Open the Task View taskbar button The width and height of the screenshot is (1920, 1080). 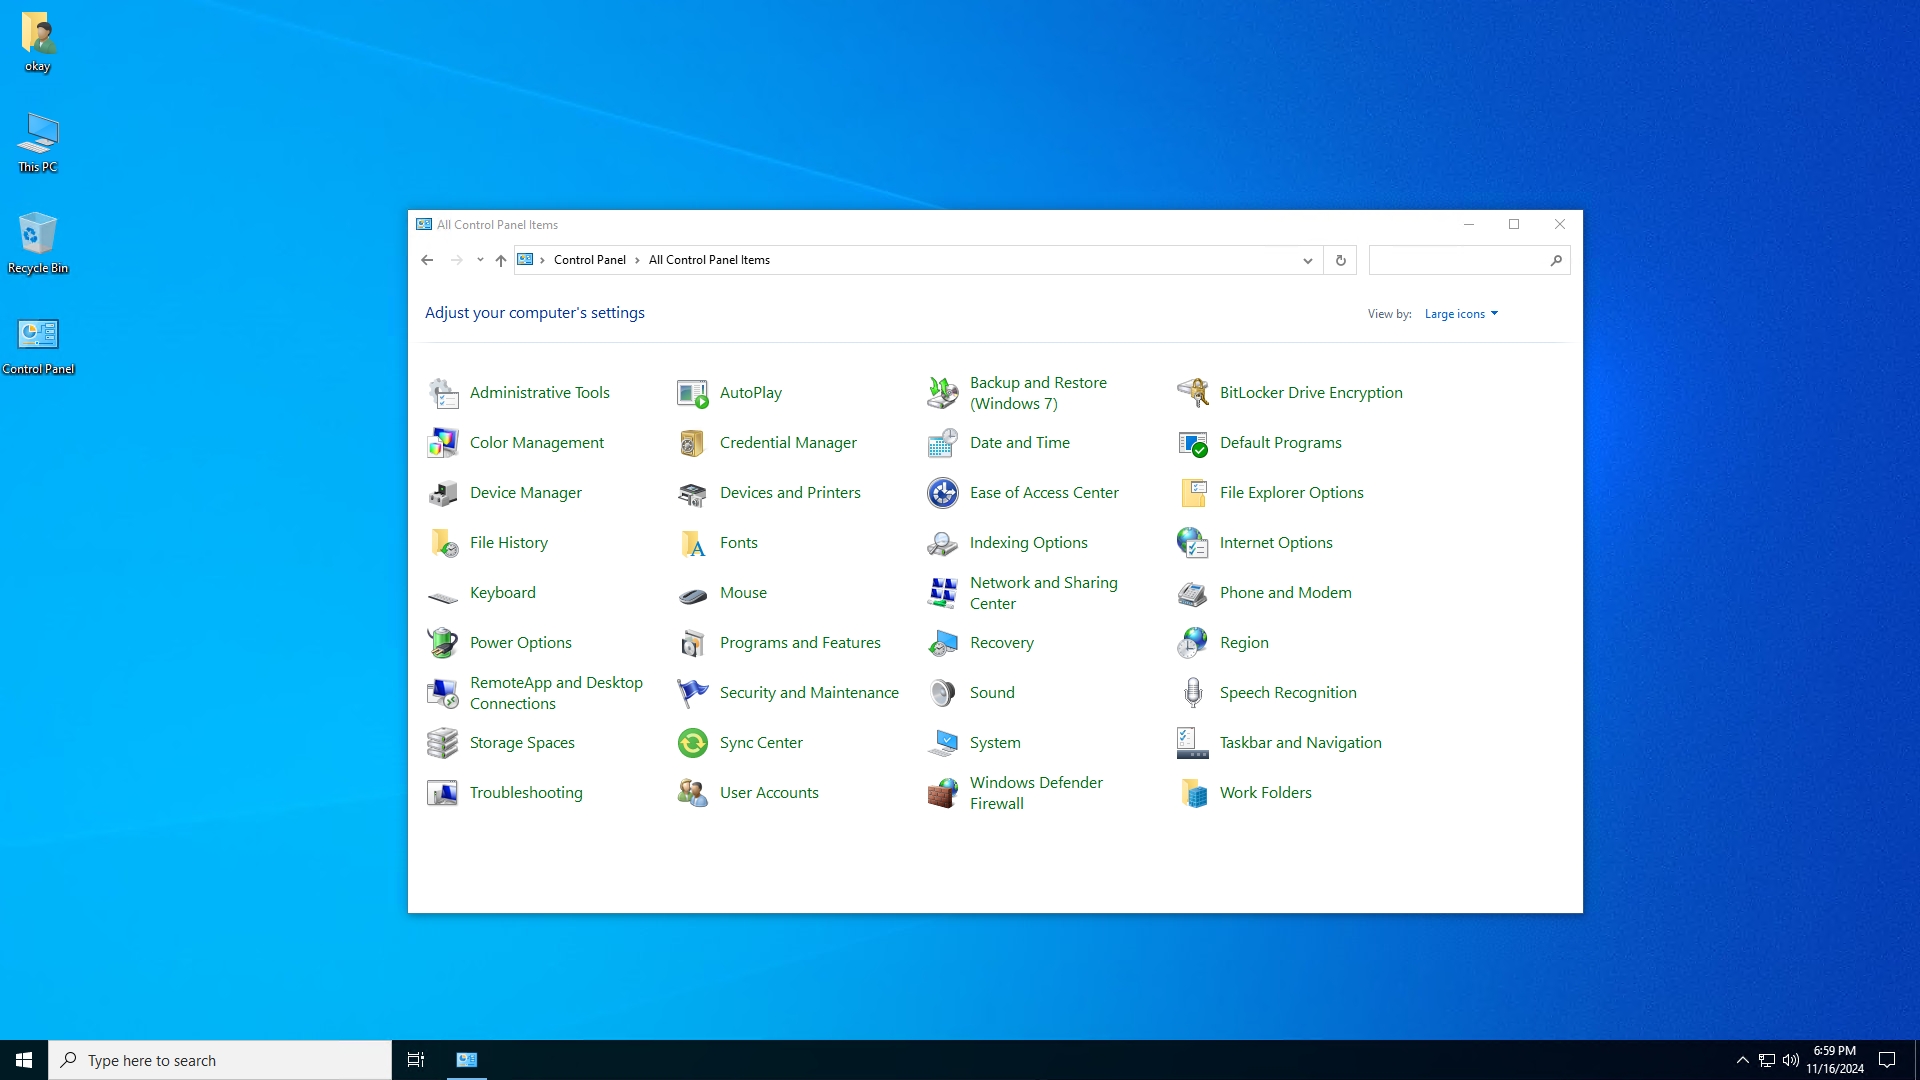point(416,1060)
